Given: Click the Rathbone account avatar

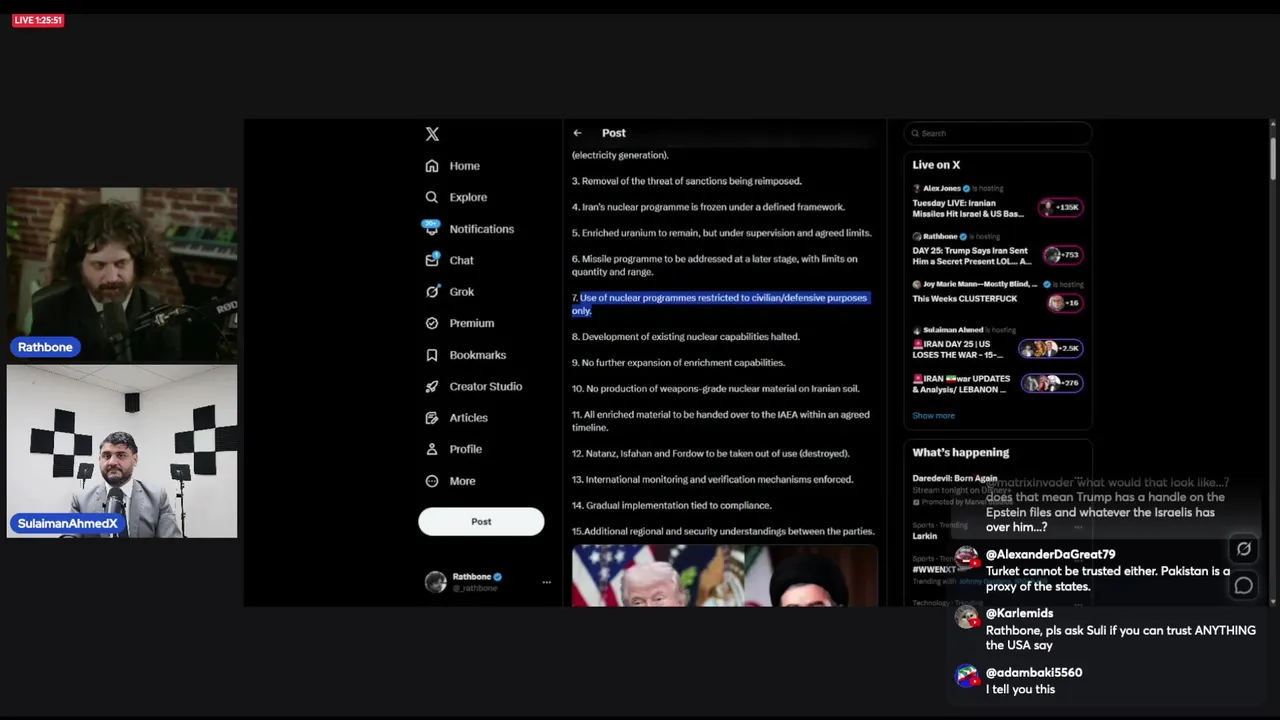Looking at the screenshot, I should pyautogui.click(x=436, y=582).
